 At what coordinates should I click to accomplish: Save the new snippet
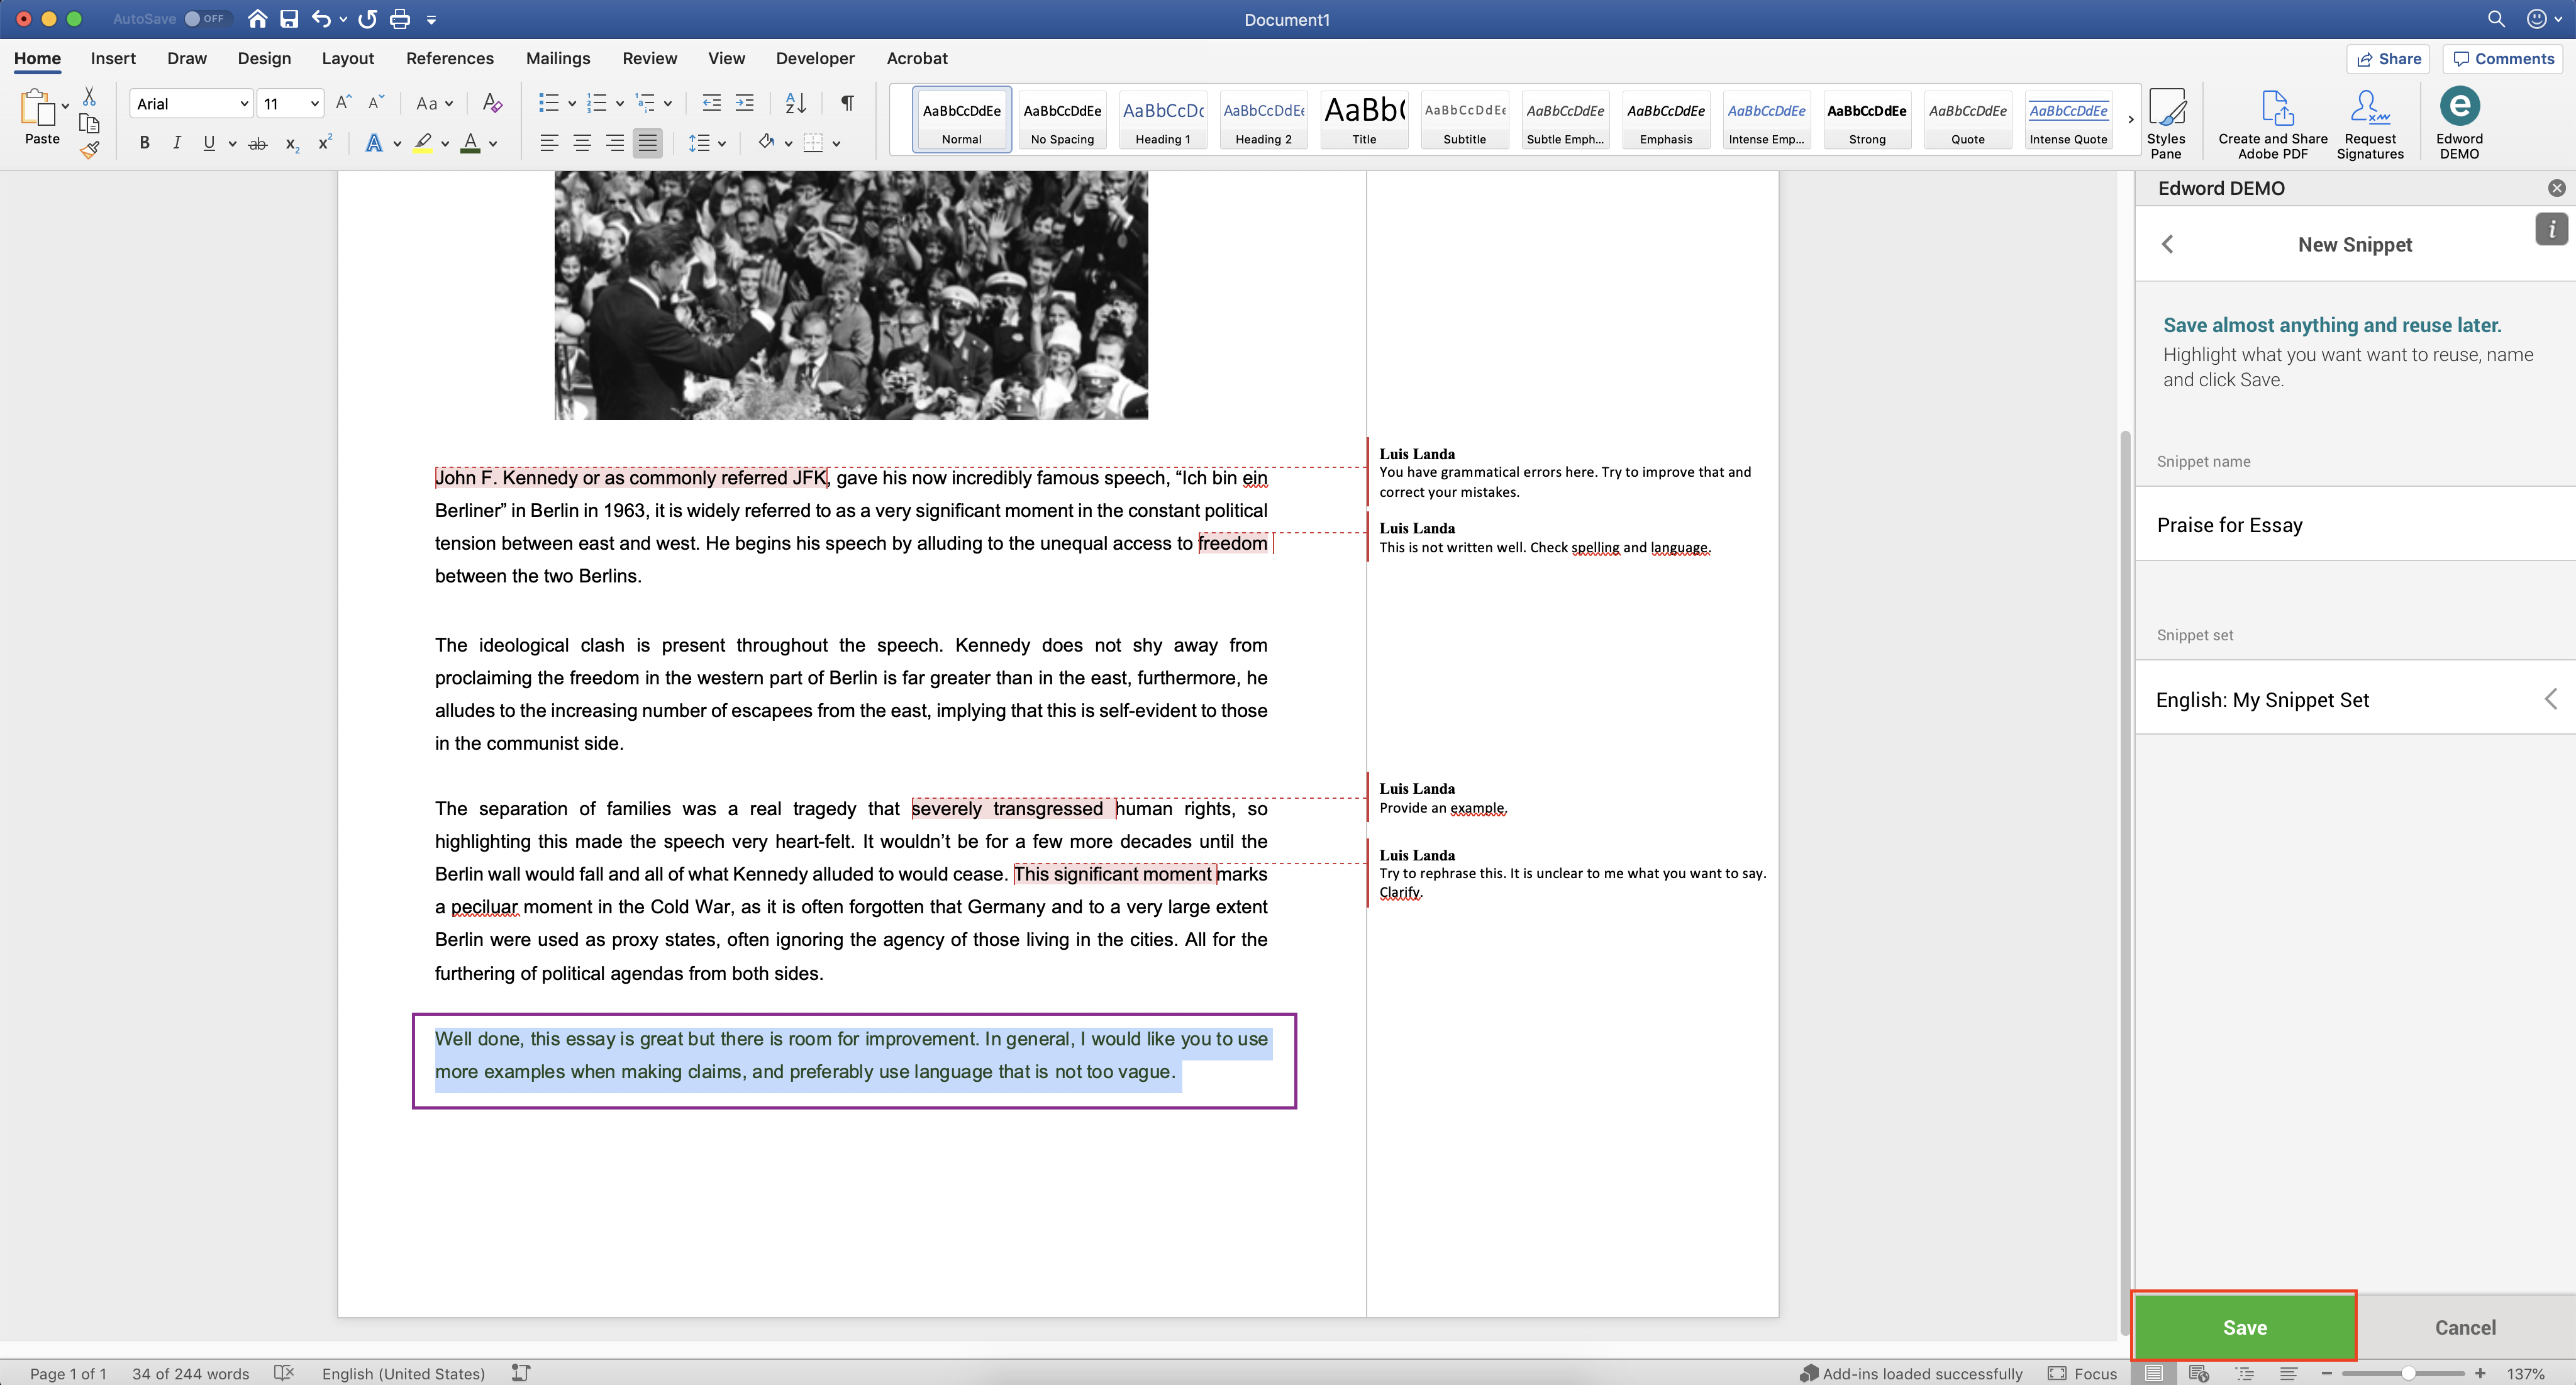coord(2244,1327)
